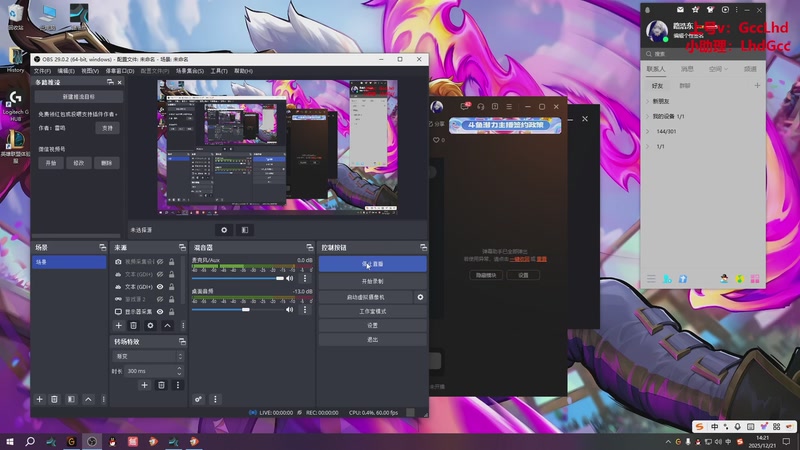Add a scene transition with the plus icon

(x=144, y=385)
